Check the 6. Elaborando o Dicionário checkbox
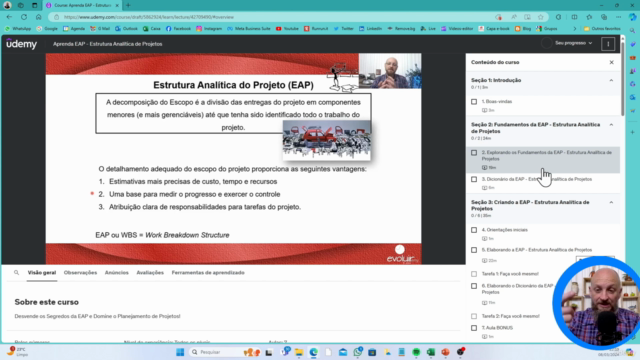Image resolution: width=640 pixels, height=360 pixels. pyautogui.click(x=474, y=286)
